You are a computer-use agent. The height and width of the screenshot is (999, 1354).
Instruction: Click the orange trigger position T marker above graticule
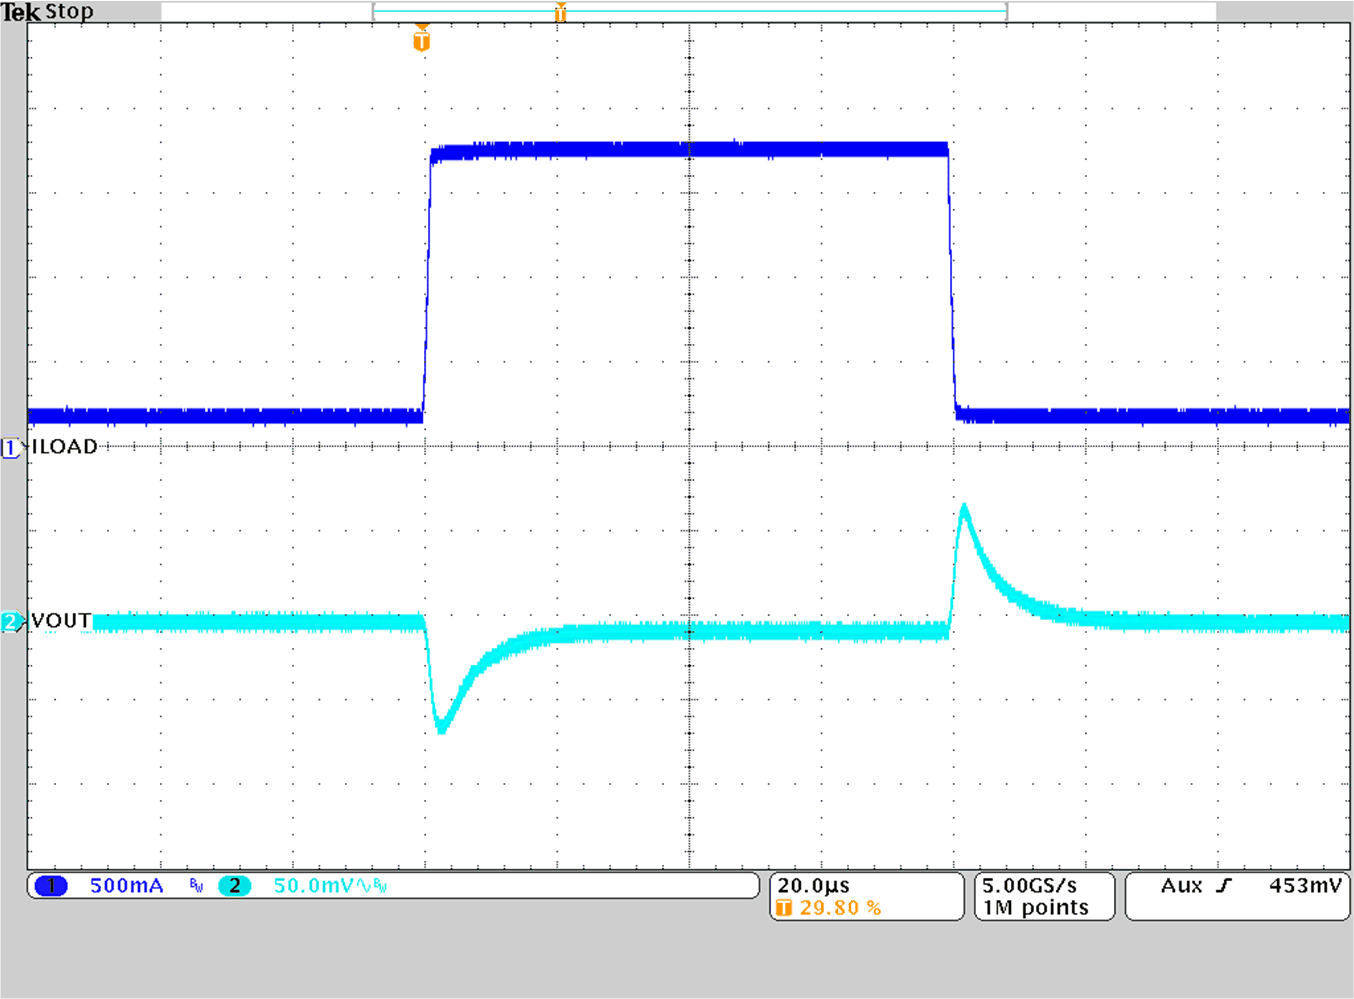(422, 40)
